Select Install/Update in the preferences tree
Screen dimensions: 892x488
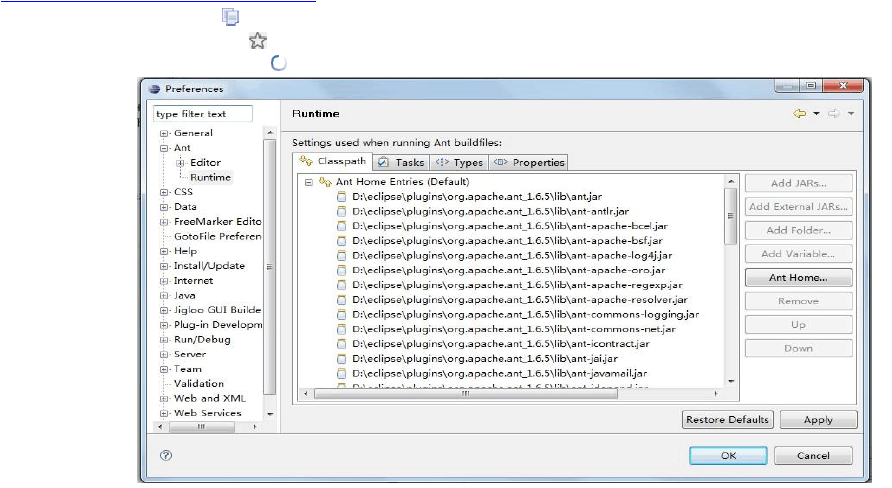[209, 266]
